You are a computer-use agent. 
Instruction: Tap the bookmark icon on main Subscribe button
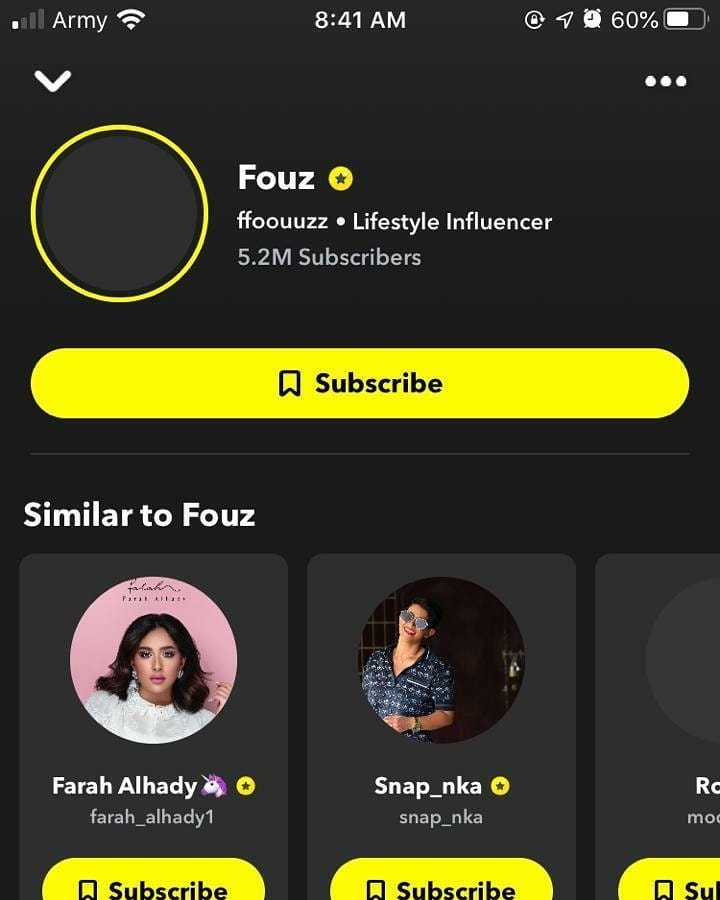(x=290, y=384)
